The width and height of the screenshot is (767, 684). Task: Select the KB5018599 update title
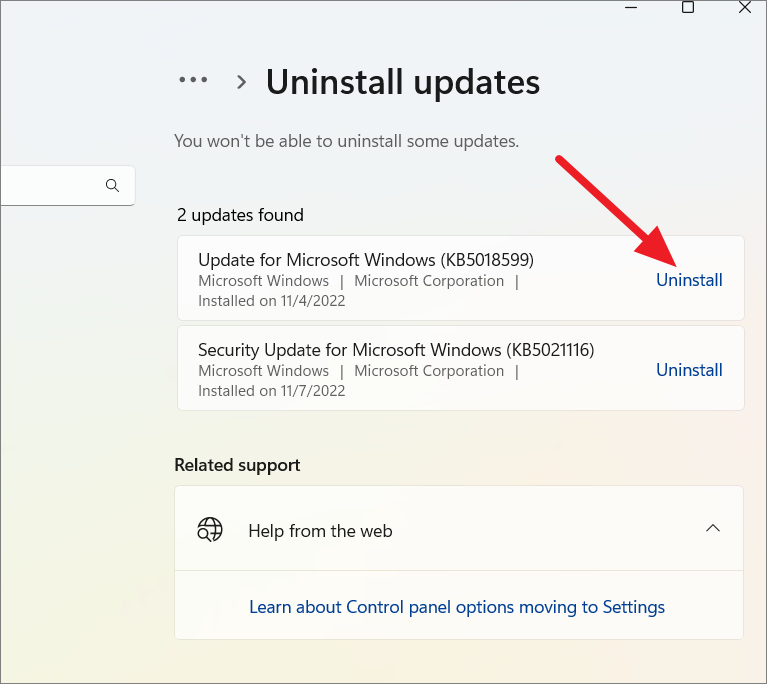click(365, 260)
